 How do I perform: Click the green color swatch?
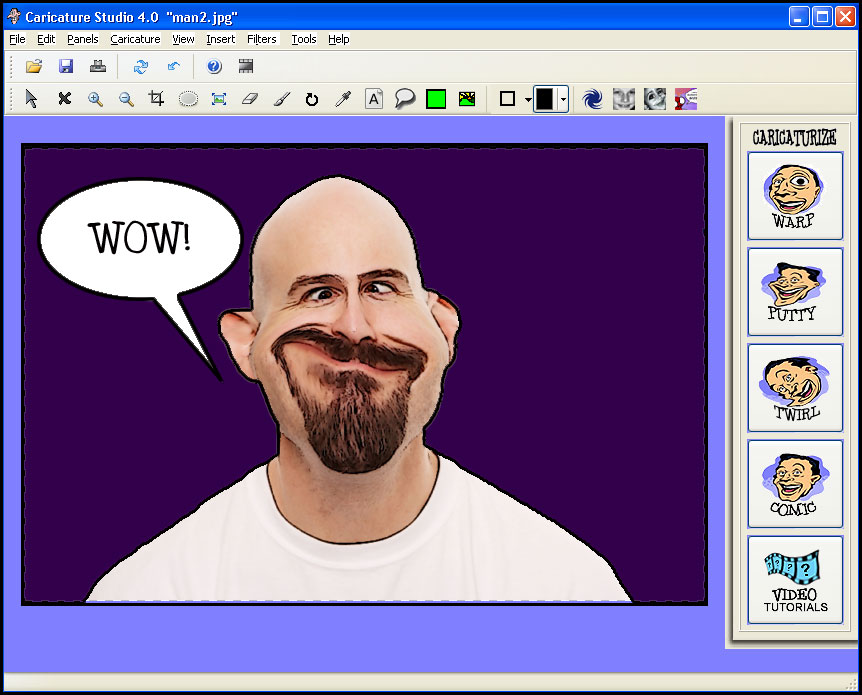pos(436,99)
